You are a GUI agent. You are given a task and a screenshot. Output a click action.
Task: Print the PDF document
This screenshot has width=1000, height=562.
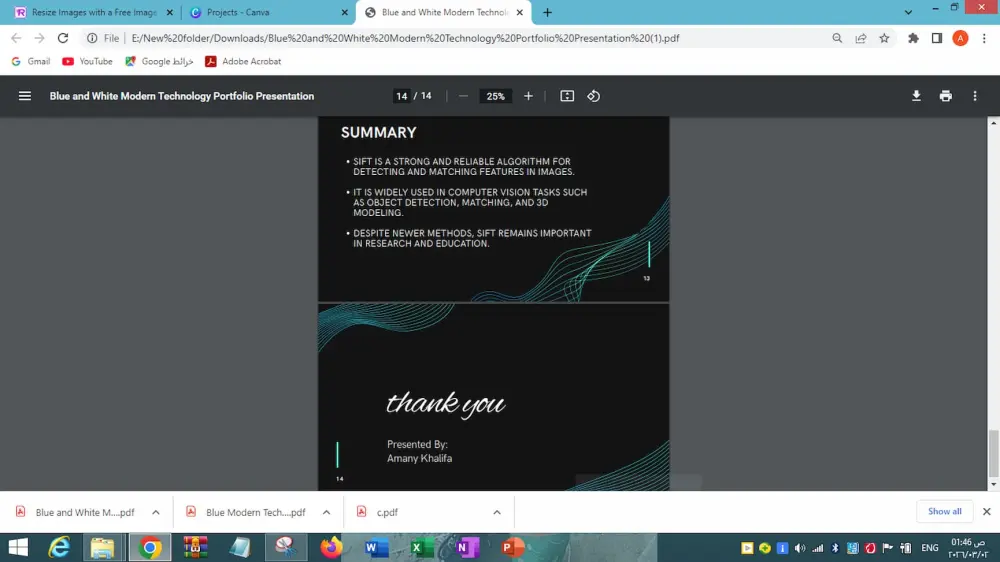[945, 96]
